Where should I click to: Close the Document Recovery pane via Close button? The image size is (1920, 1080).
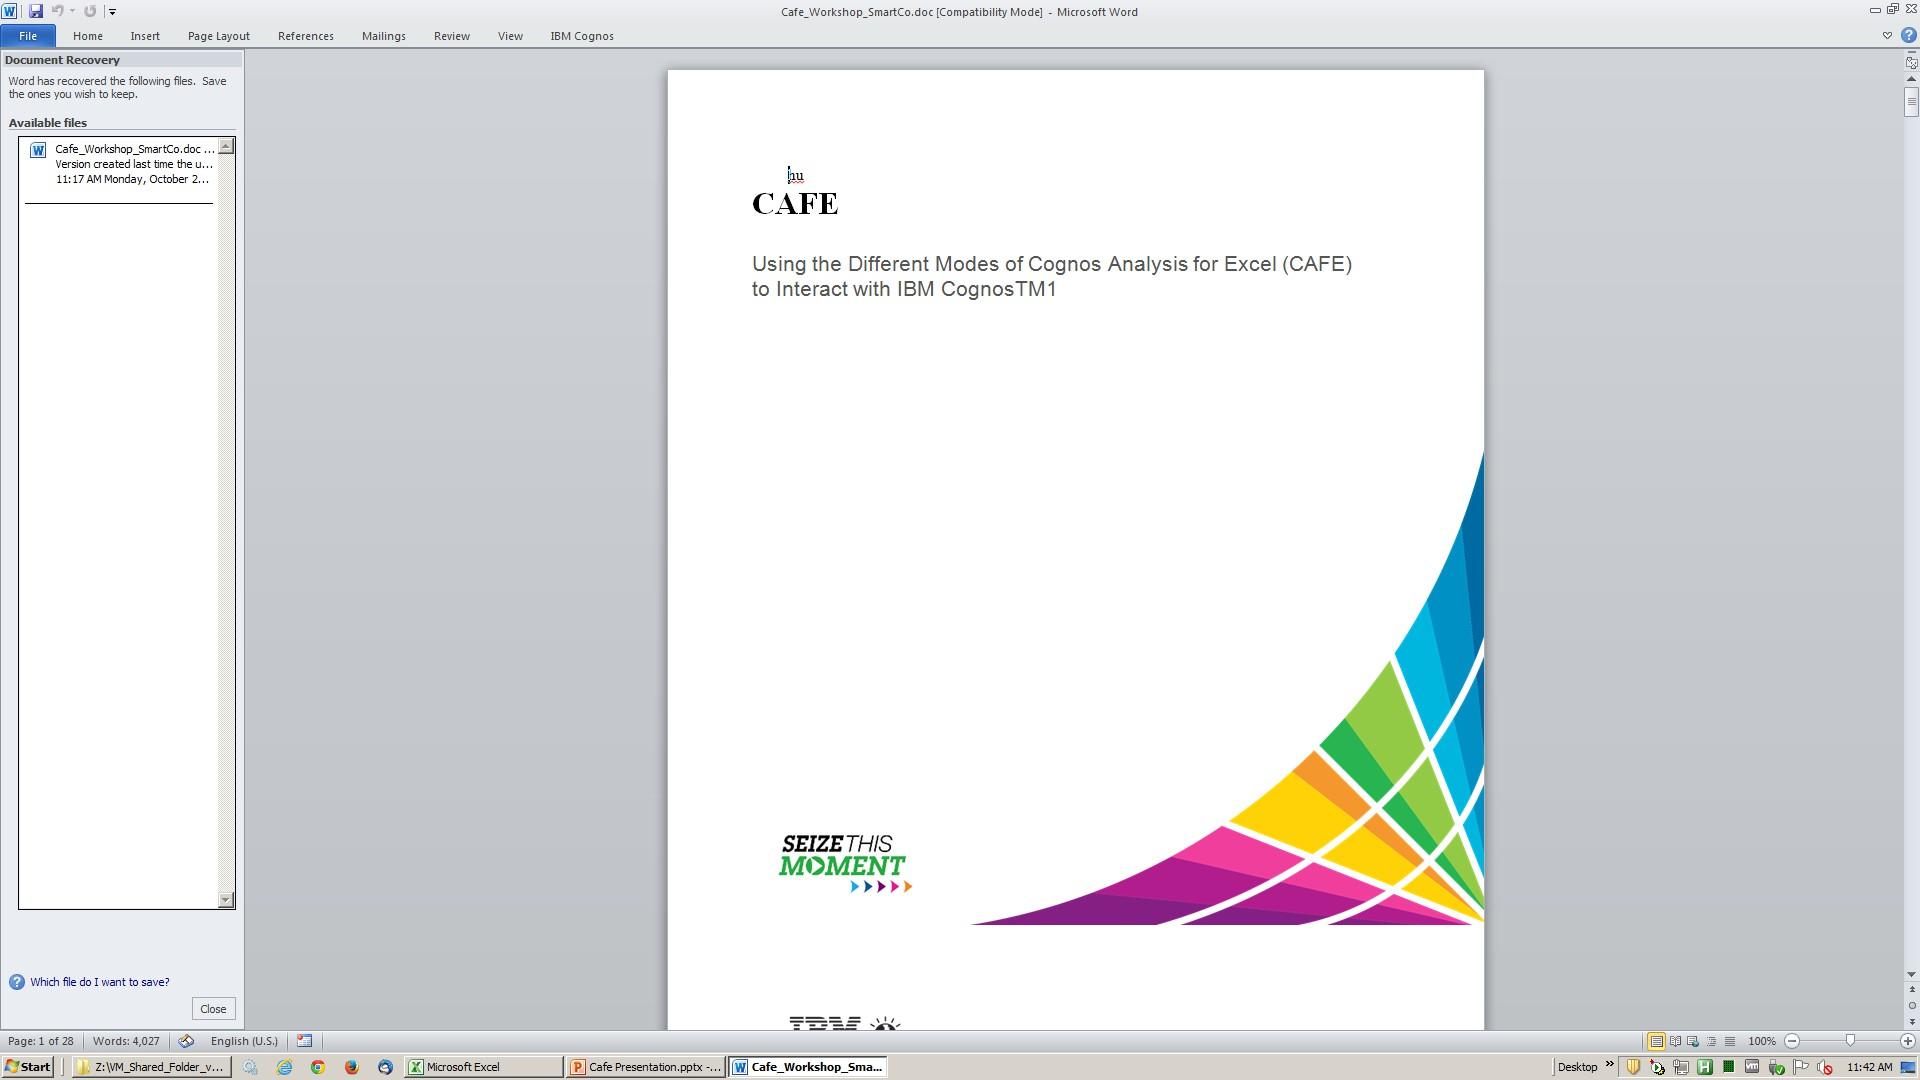(213, 1009)
